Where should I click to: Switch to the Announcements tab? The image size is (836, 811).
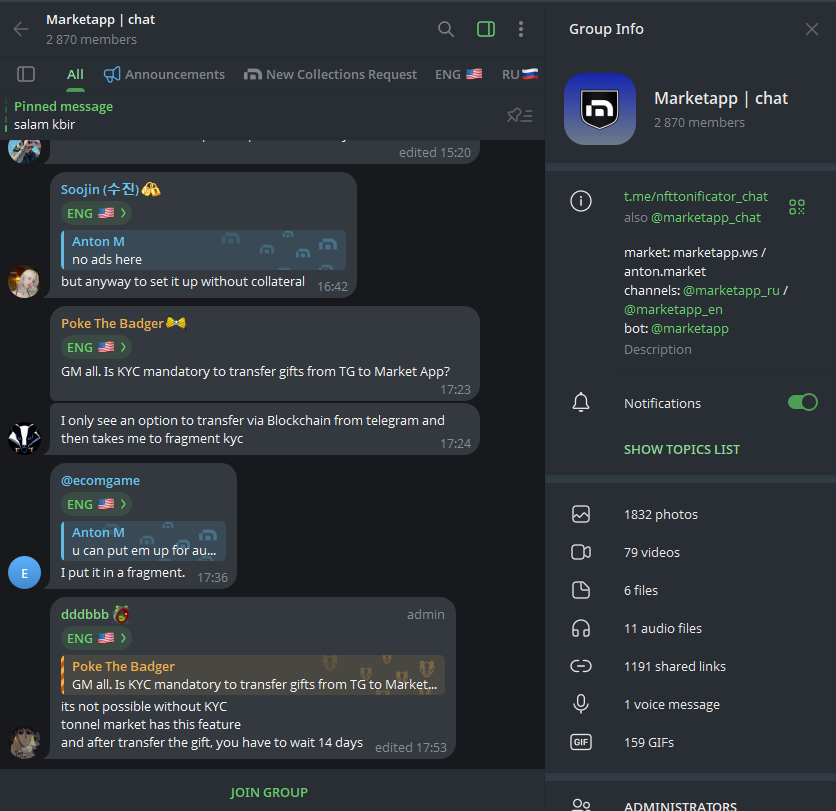(x=164, y=75)
